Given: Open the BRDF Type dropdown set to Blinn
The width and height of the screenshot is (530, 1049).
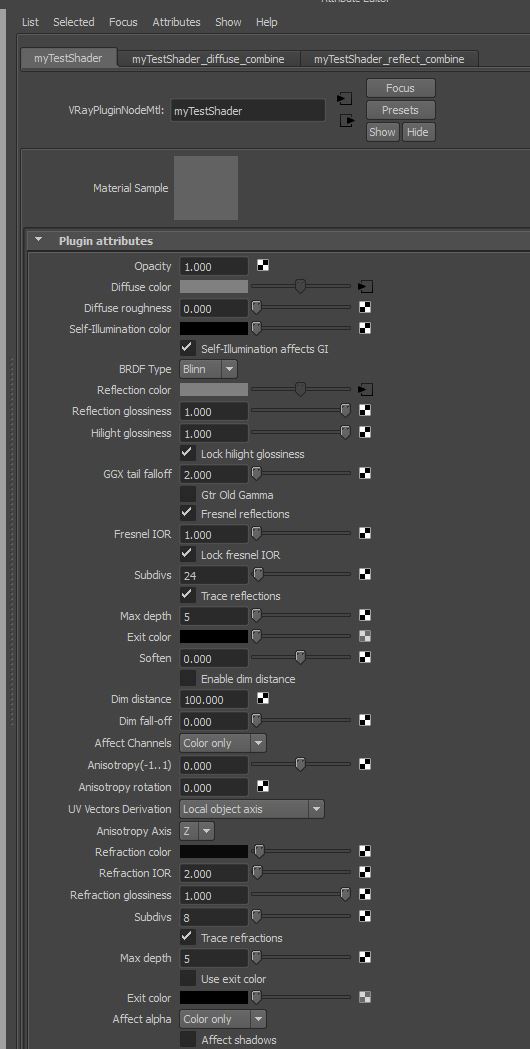Looking at the screenshot, I should [x=208, y=369].
